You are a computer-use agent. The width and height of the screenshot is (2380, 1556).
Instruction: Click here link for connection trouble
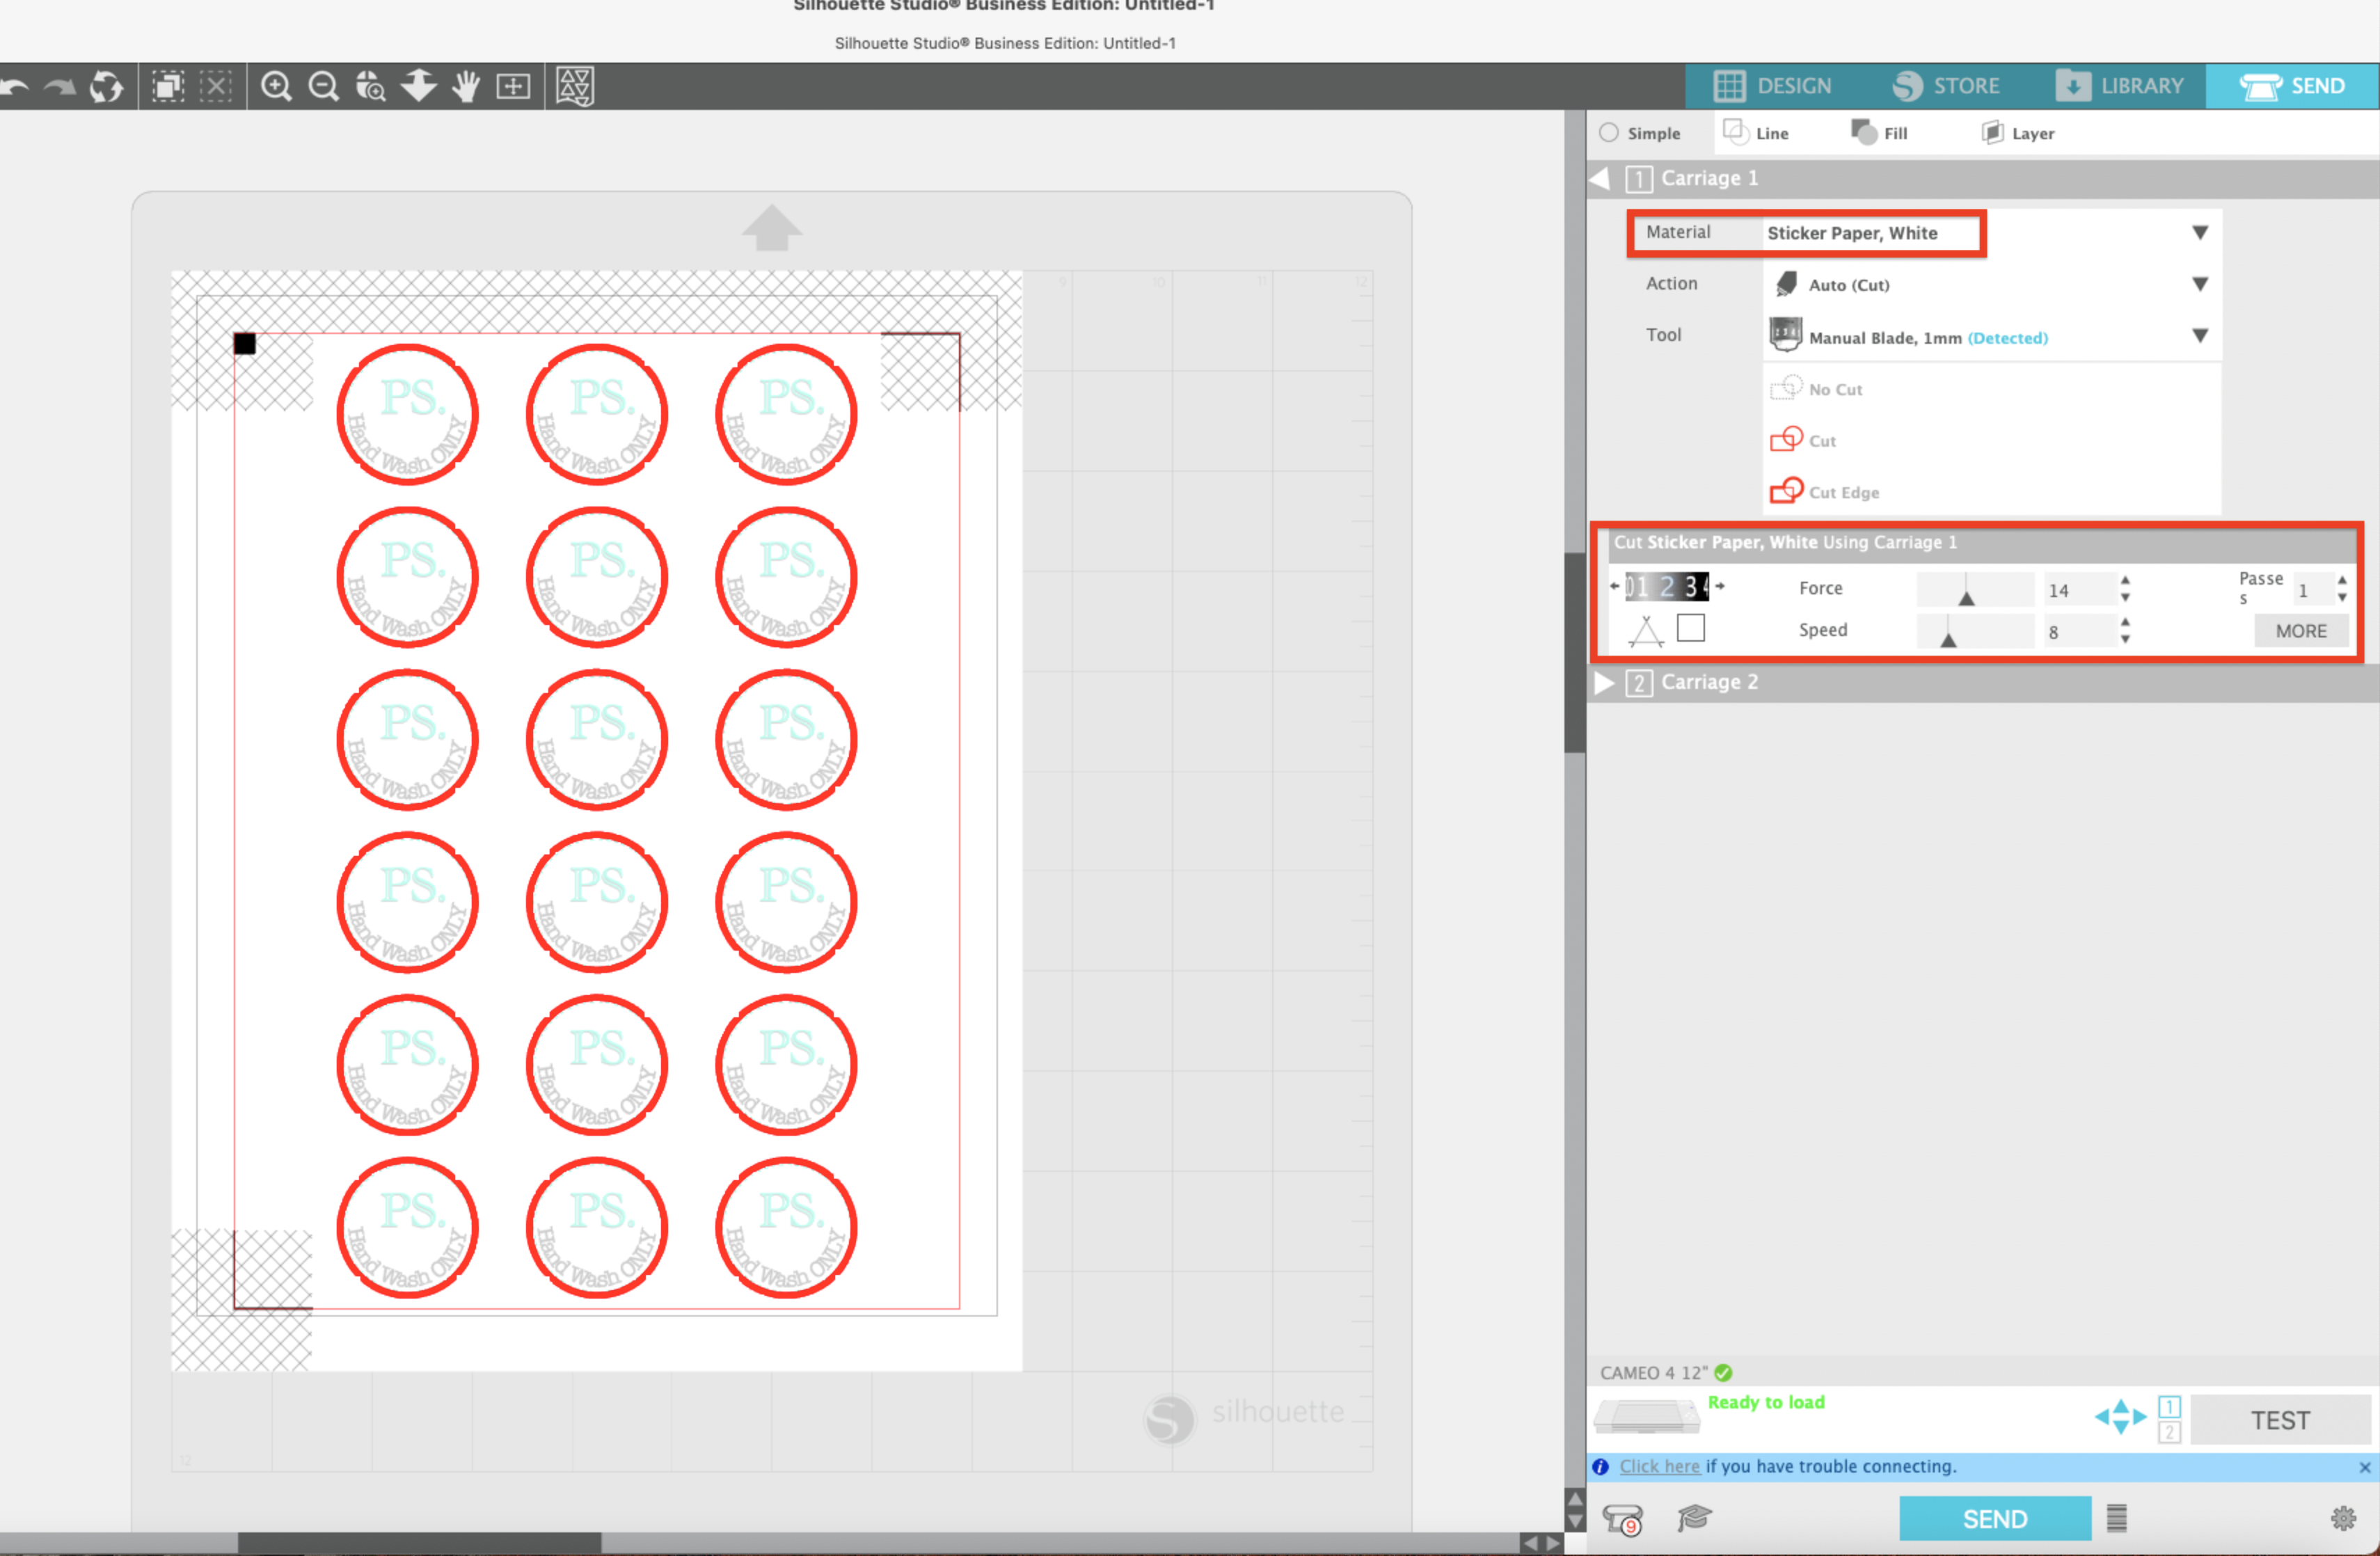point(1660,1466)
